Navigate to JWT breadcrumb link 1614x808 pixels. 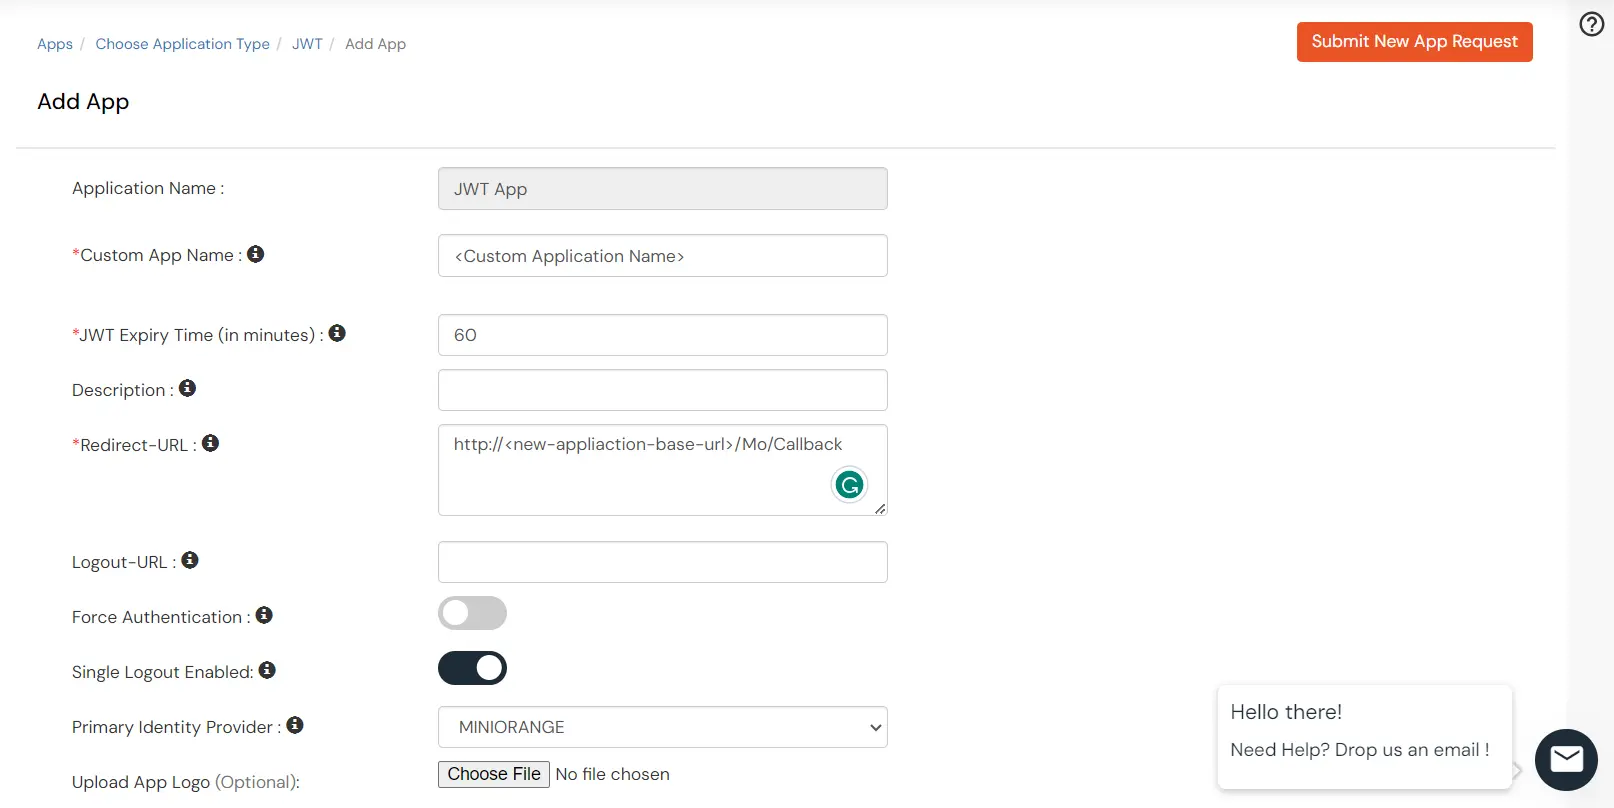[x=307, y=44]
